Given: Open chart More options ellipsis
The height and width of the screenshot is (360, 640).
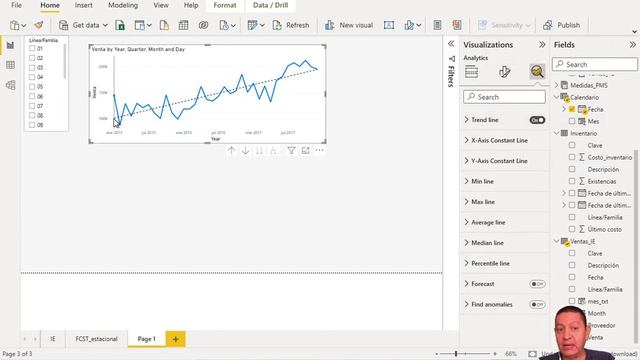Looking at the screenshot, I should [320, 151].
